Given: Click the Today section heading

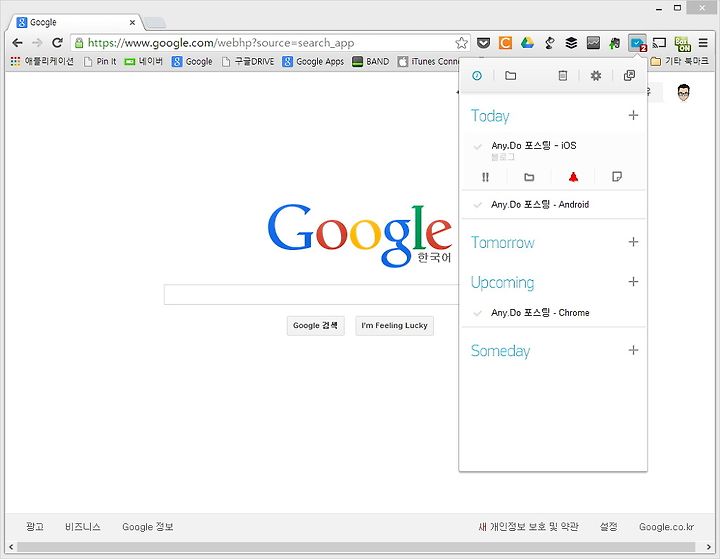Looking at the screenshot, I should coord(490,116).
